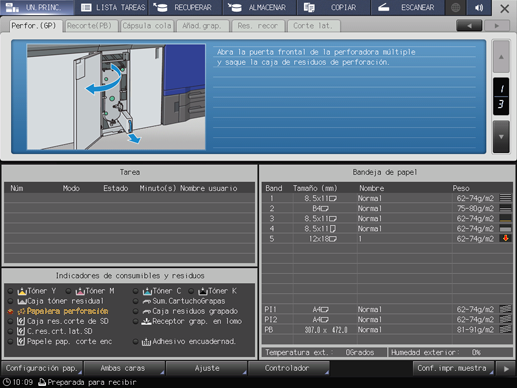The height and width of the screenshot is (388, 517).
Task: Click Sum.CartuchoGrapas status light
Action: point(135,301)
